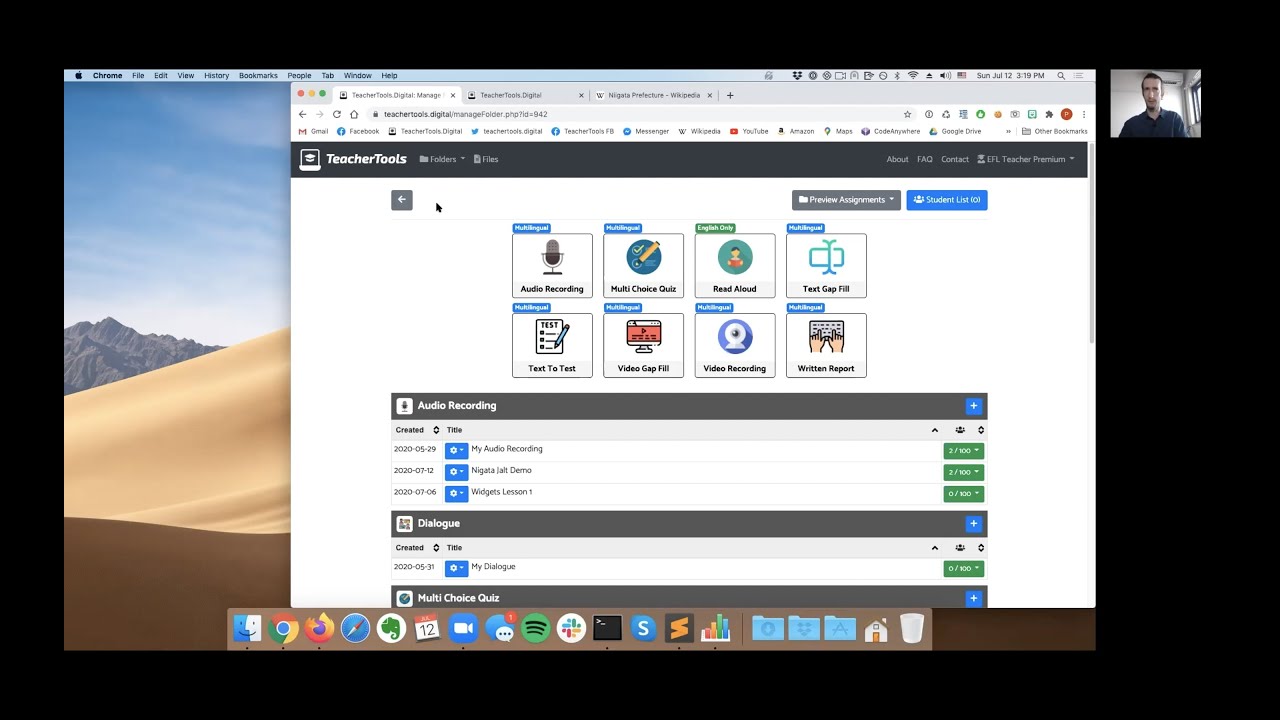
Task: Open the Contact link
Action: click(955, 159)
